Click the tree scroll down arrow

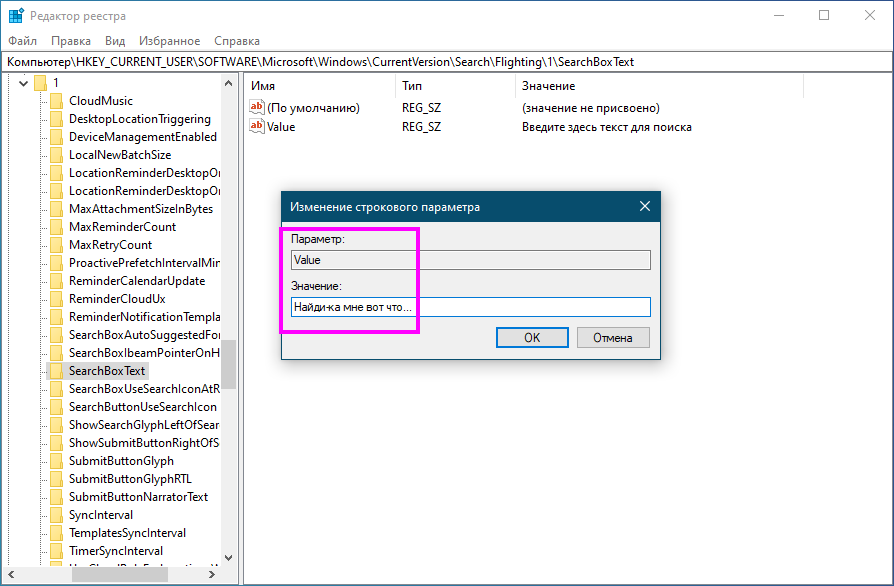(229, 557)
